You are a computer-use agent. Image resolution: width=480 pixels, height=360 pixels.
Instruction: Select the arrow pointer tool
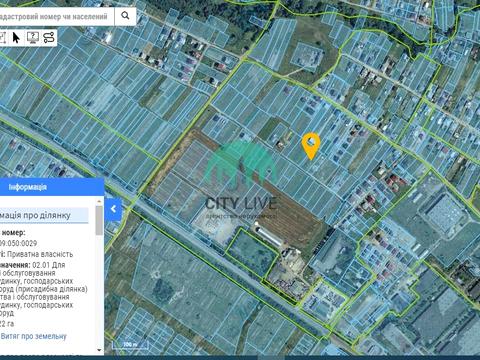click(x=16, y=38)
